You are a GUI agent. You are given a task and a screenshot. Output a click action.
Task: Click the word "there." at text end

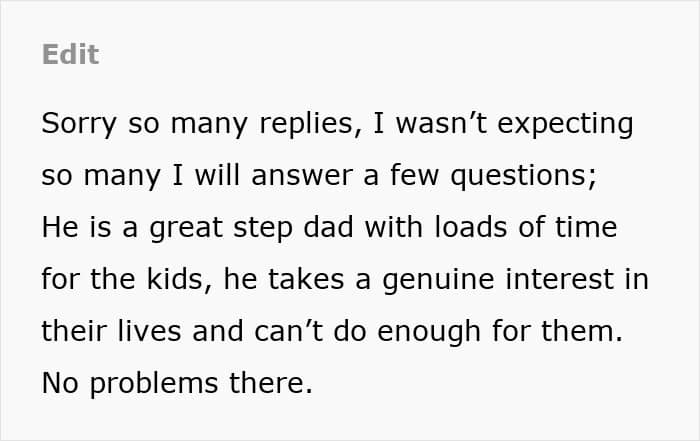coord(271,383)
